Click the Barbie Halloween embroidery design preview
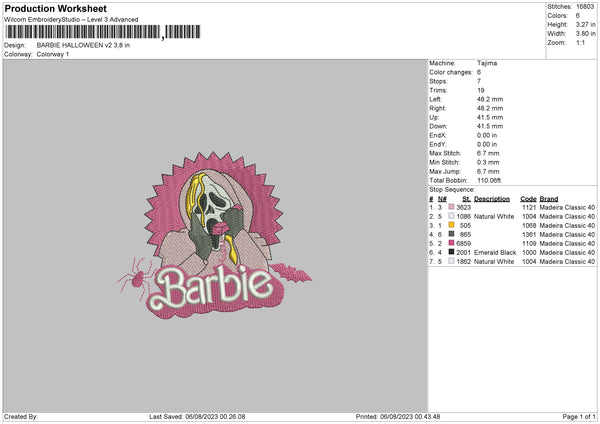 (215, 235)
